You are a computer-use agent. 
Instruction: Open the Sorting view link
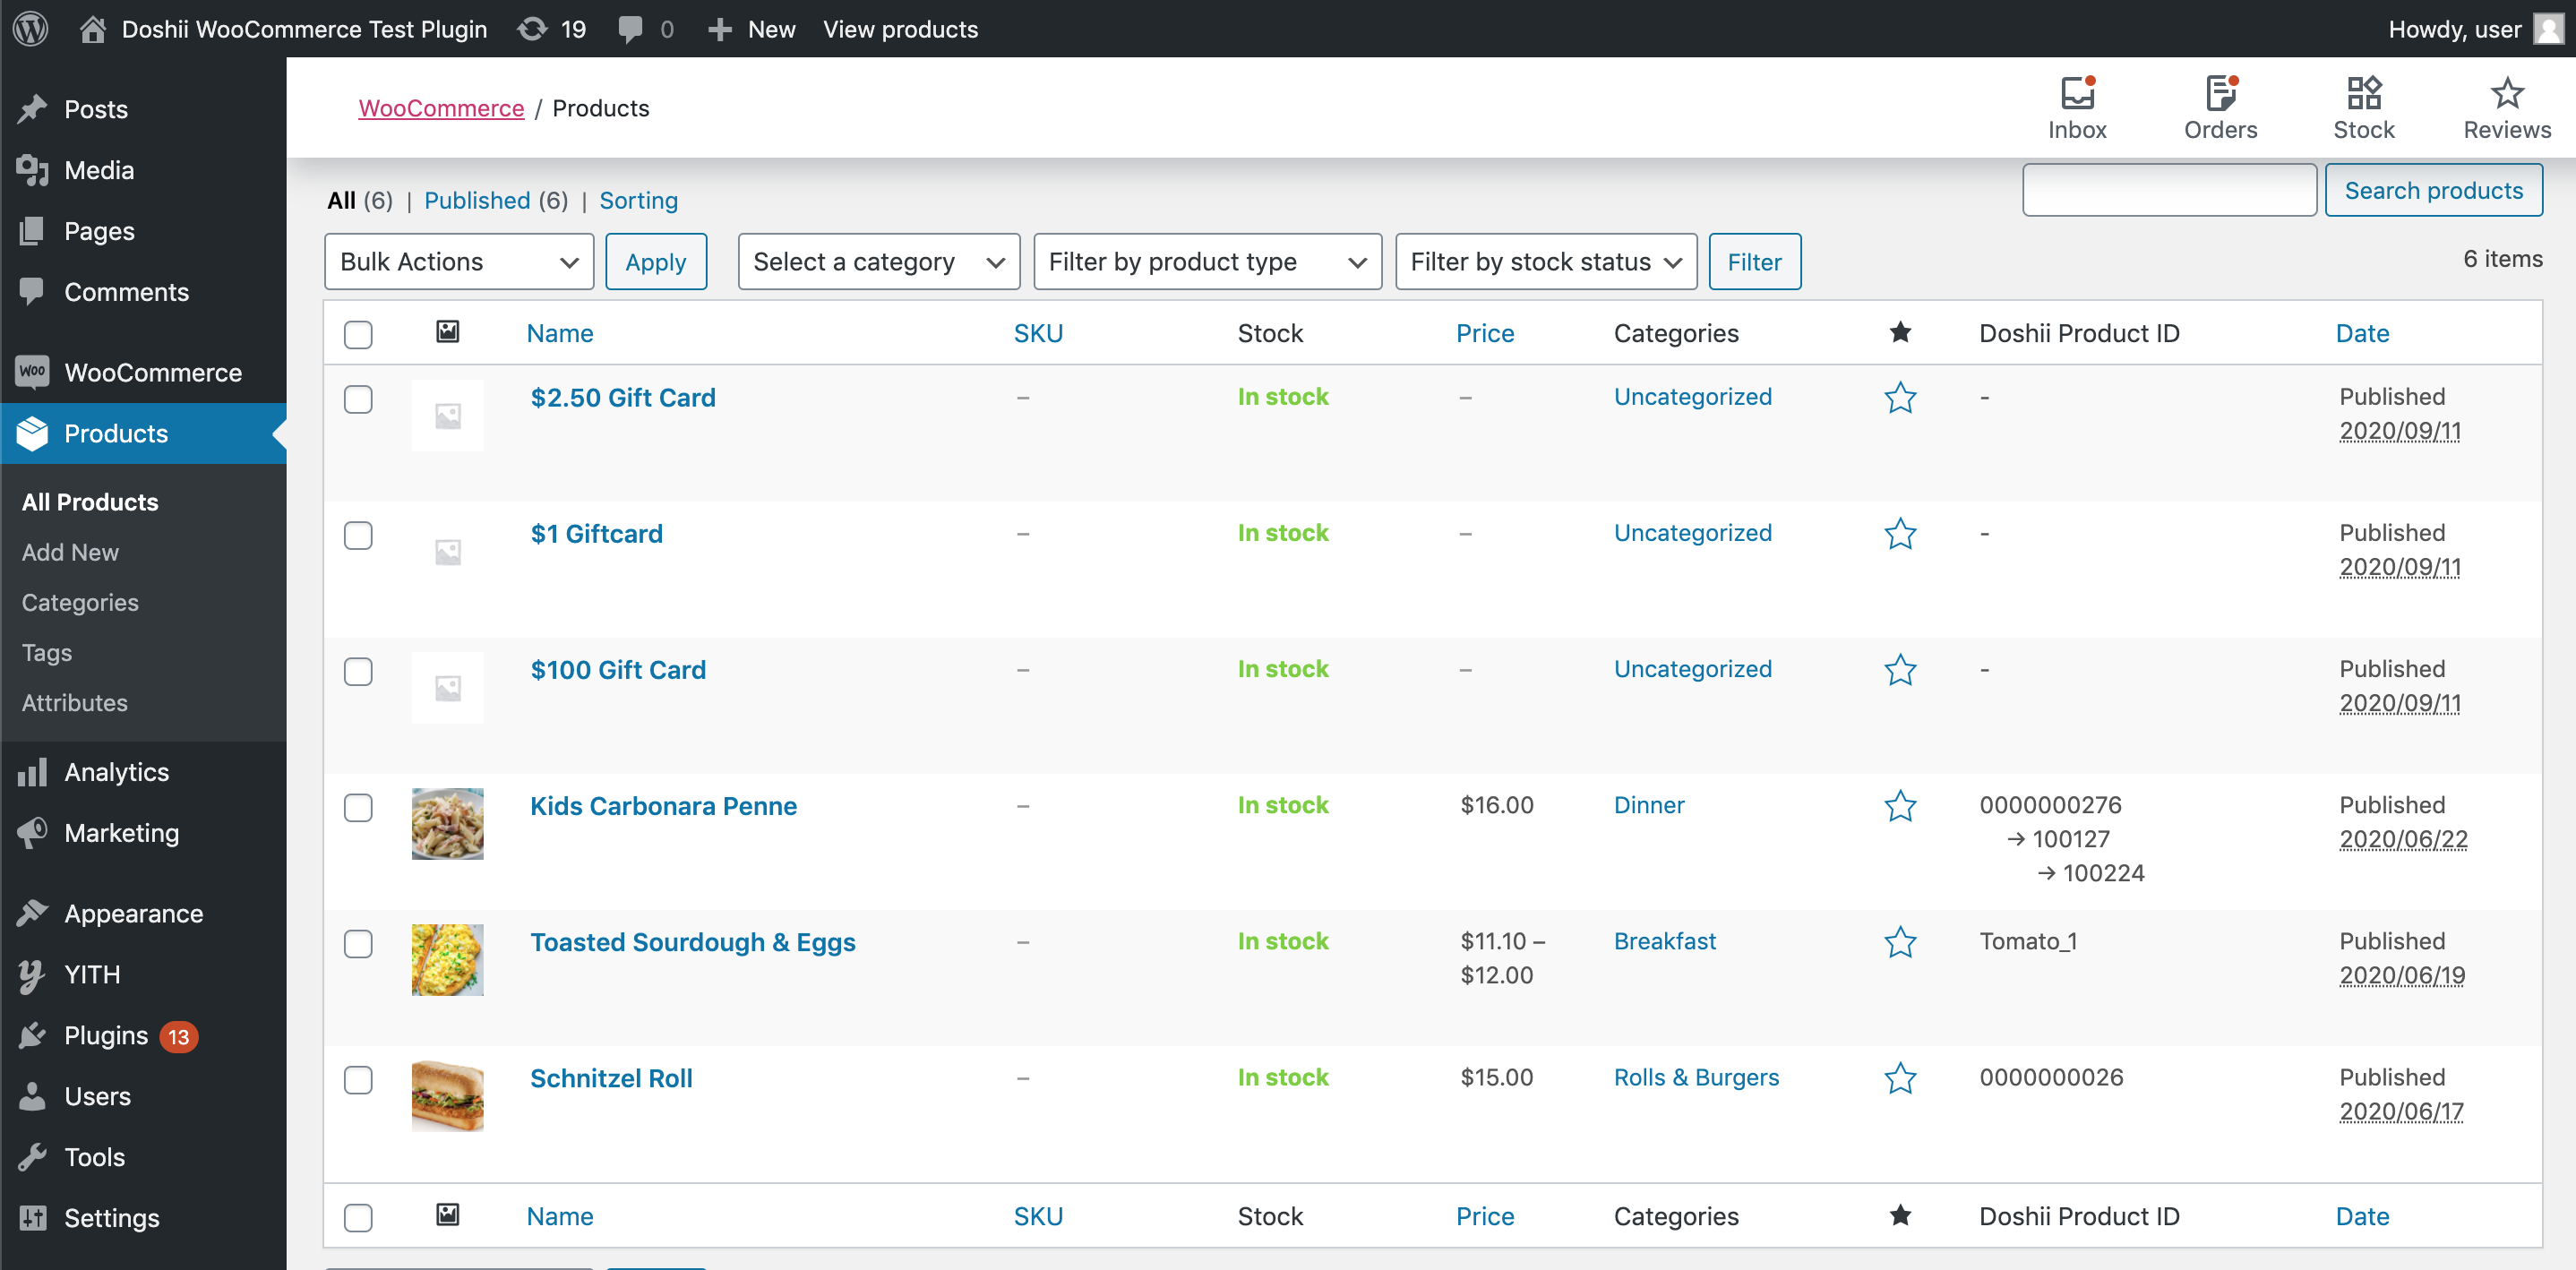(638, 200)
